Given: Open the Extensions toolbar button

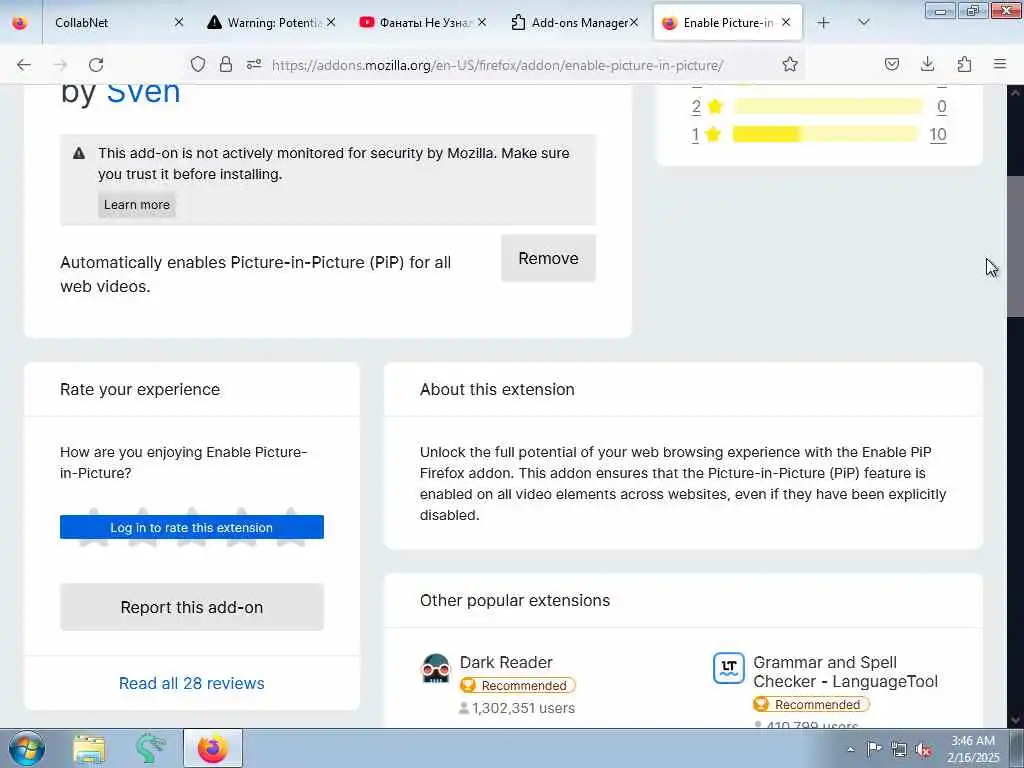Looking at the screenshot, I should click(x=964, y=64).
